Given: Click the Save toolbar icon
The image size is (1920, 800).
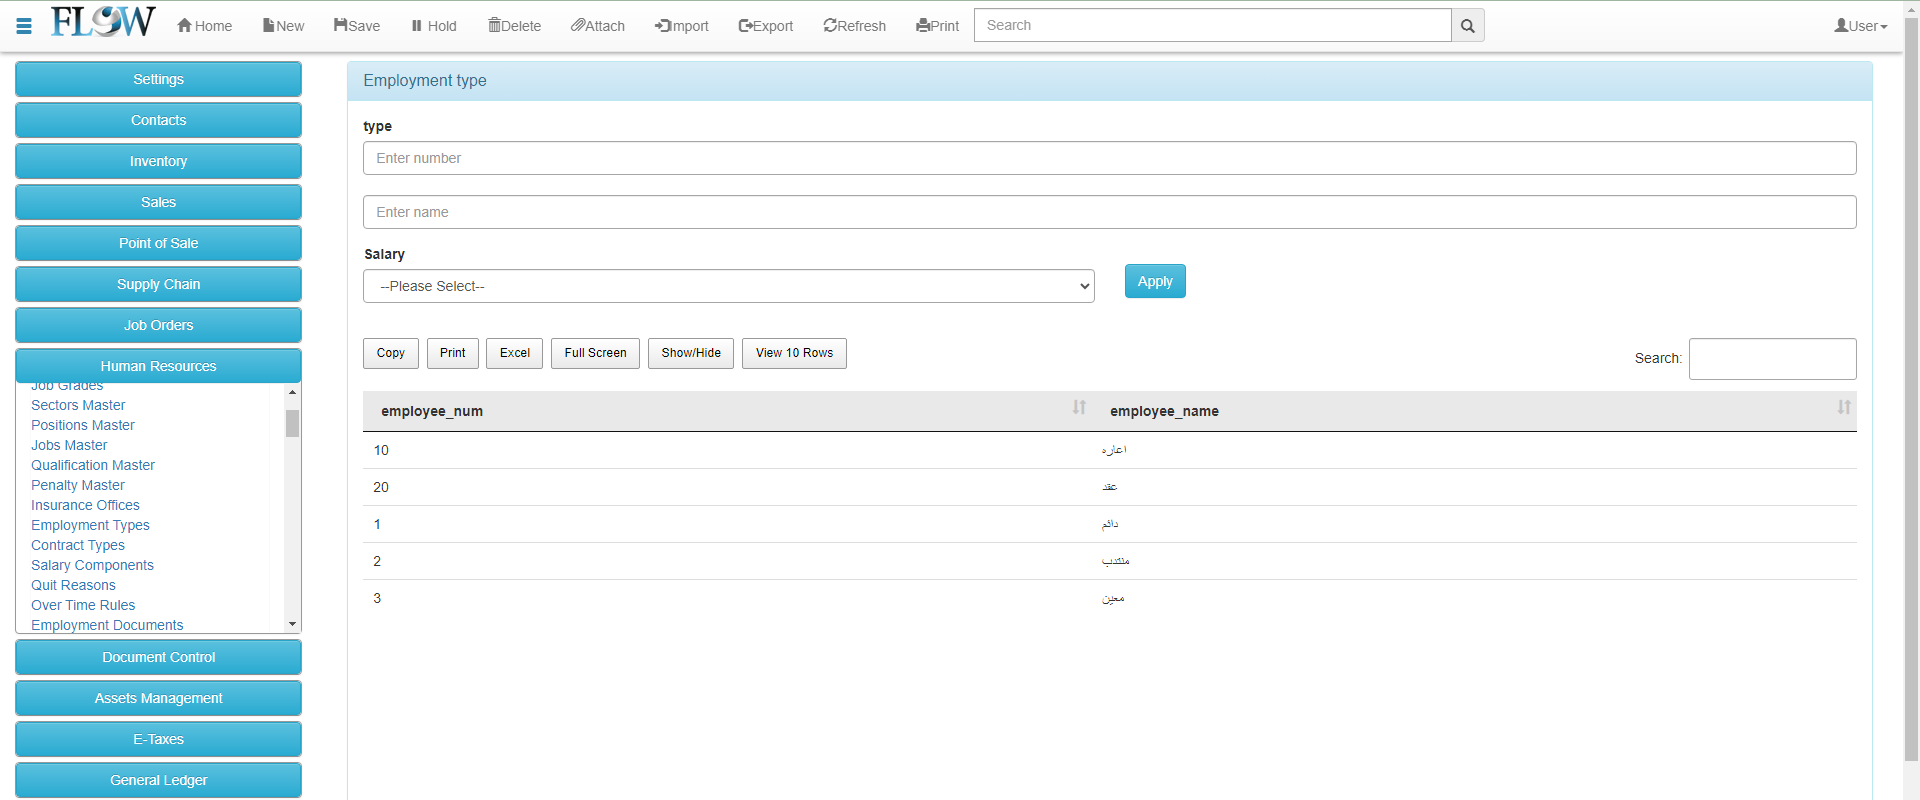Looking at the screenshot, I should click(341, 25).
